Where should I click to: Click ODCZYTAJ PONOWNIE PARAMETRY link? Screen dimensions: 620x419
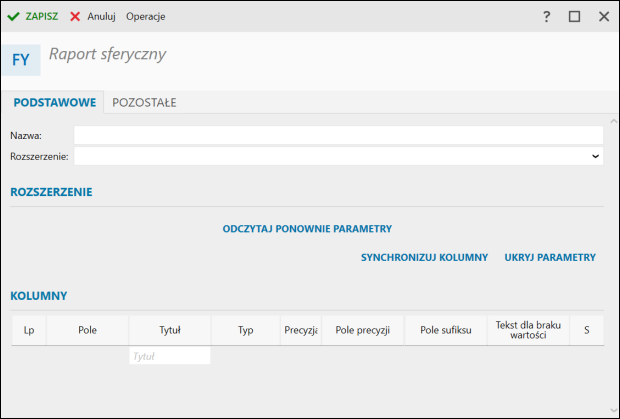(x=307, y=229)
